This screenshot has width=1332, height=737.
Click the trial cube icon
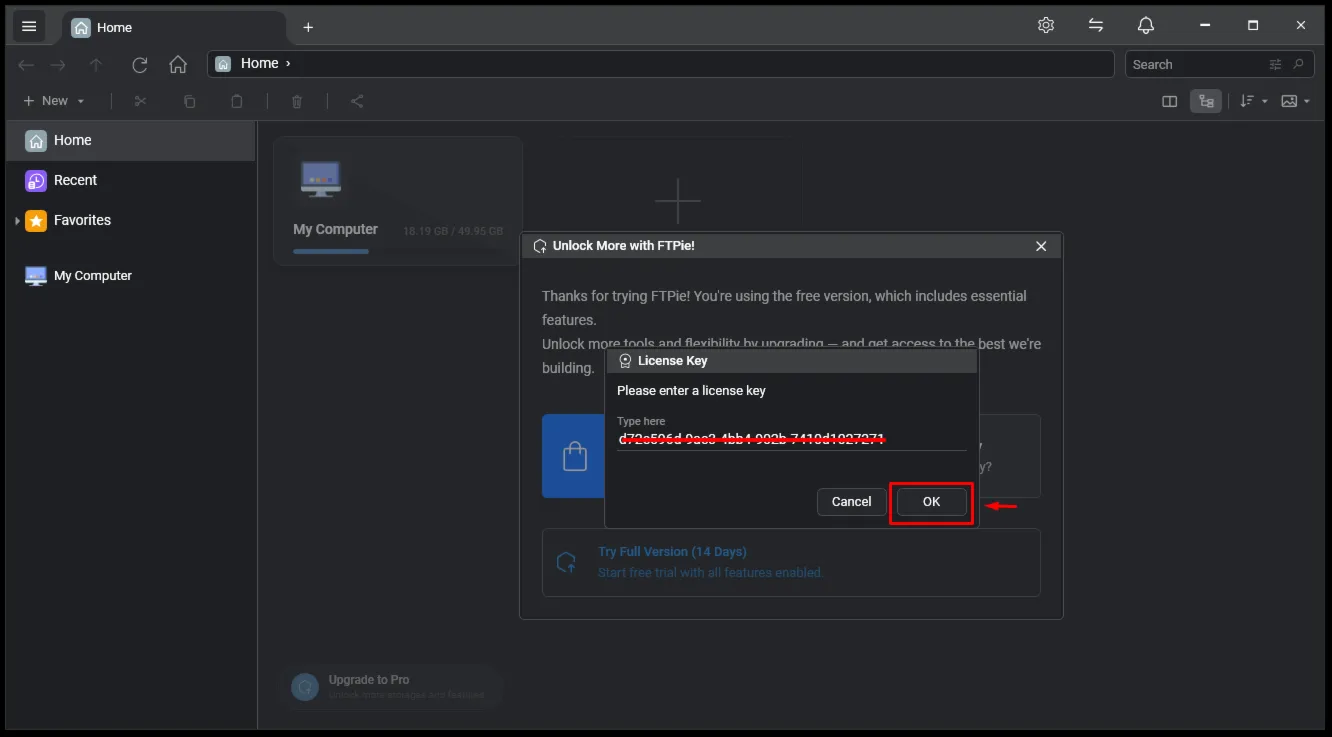pos(566,563)
